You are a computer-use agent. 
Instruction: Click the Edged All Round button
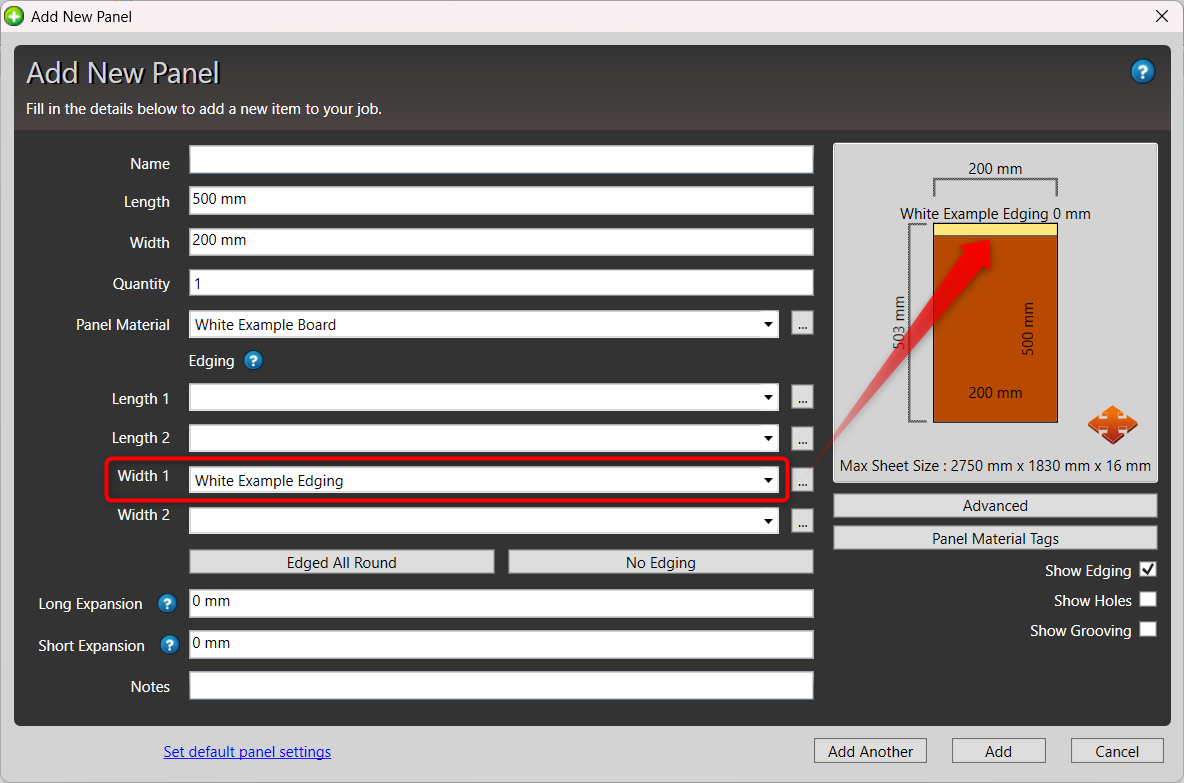pyautogui.click(x=341, y=562)
